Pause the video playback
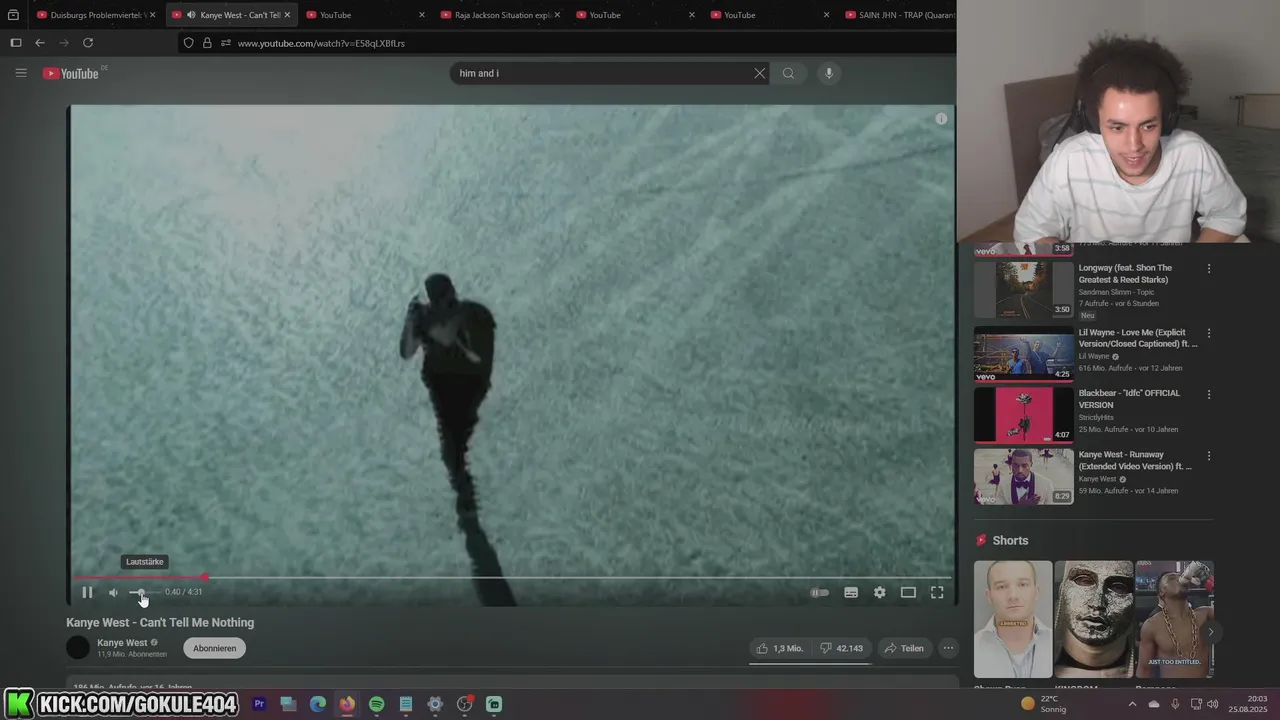The width and height of the screenshot is (1280, 720). (x=87, y=592)
